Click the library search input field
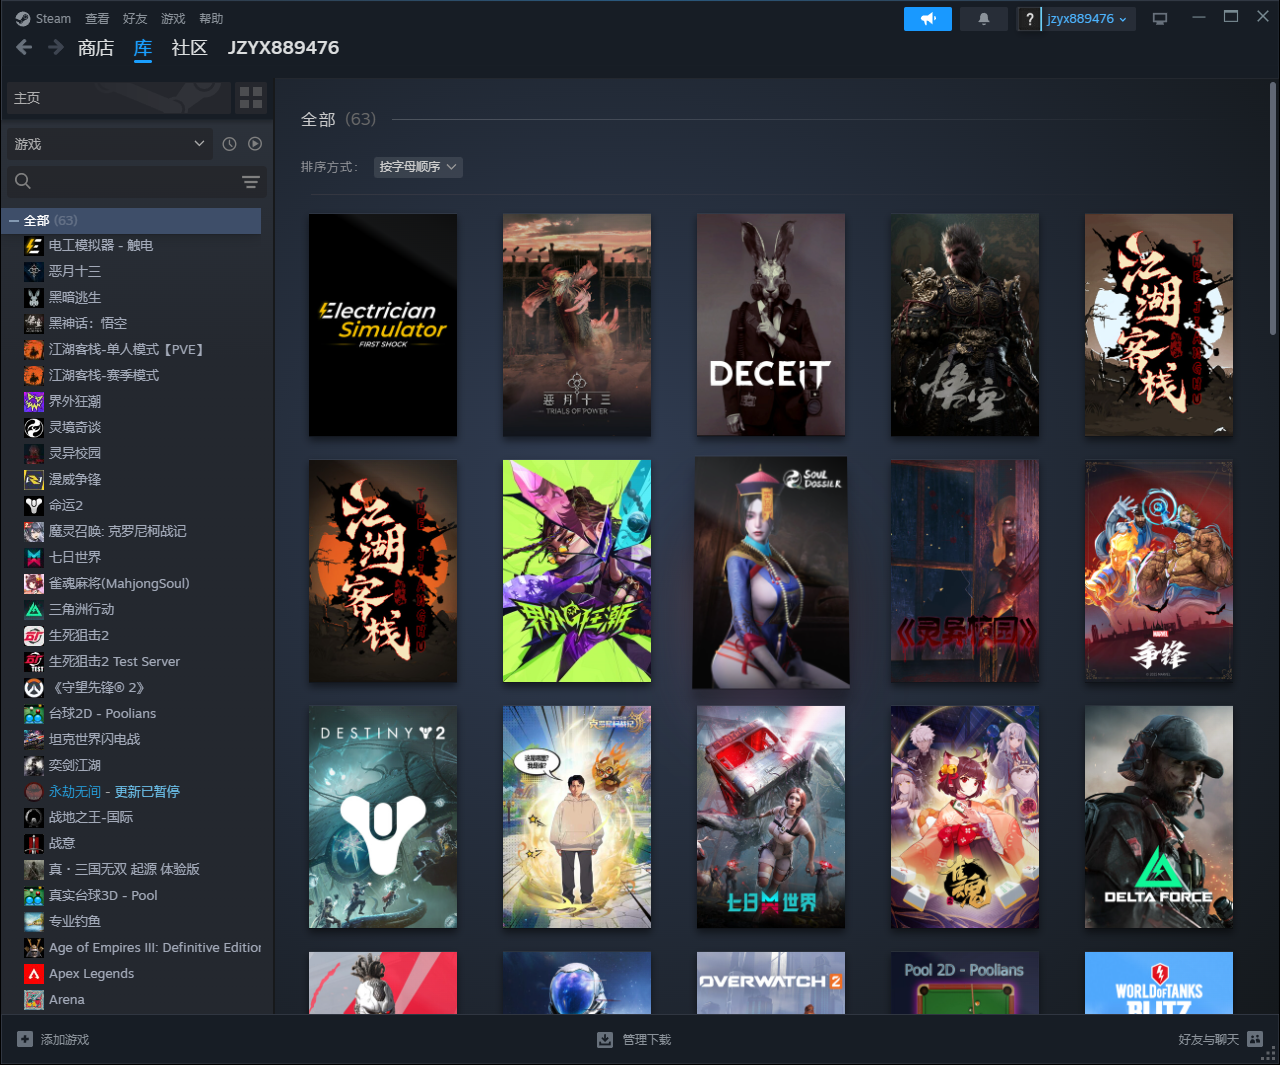Image resolution: width=1280 pixels, height=1065 pixels. pyautogui.click(x=136, y=181)
